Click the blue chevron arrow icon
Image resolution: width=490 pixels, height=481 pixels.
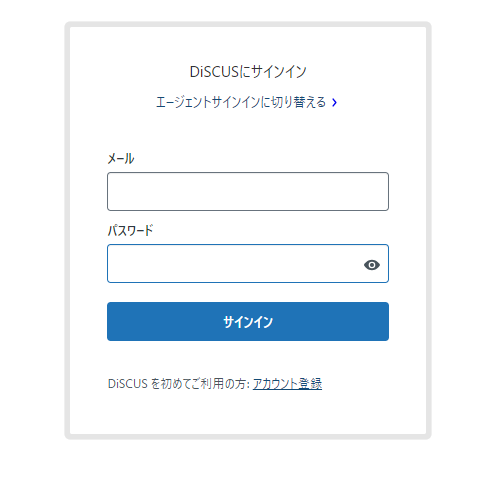[334, 102]
